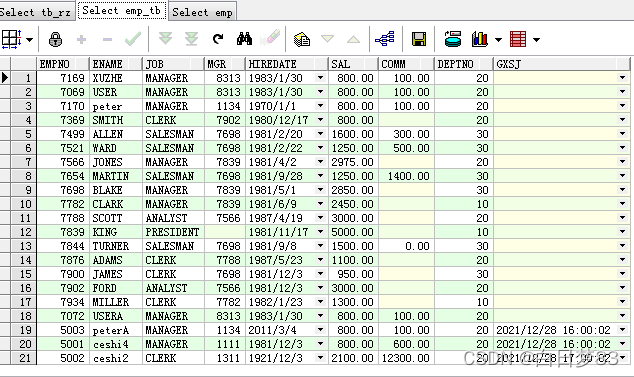Click GXSJ value in peterA row
This screenshot has width=634, height=377.
pos(553,330)
